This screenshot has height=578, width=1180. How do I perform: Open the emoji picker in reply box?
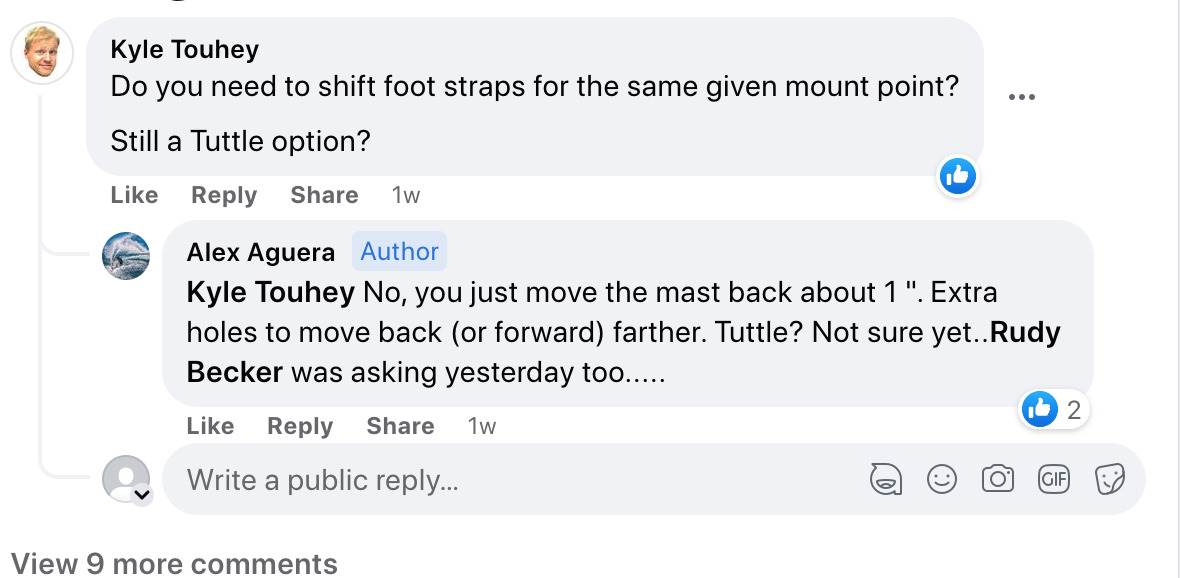pyautogui.click(x=942, y=480)
